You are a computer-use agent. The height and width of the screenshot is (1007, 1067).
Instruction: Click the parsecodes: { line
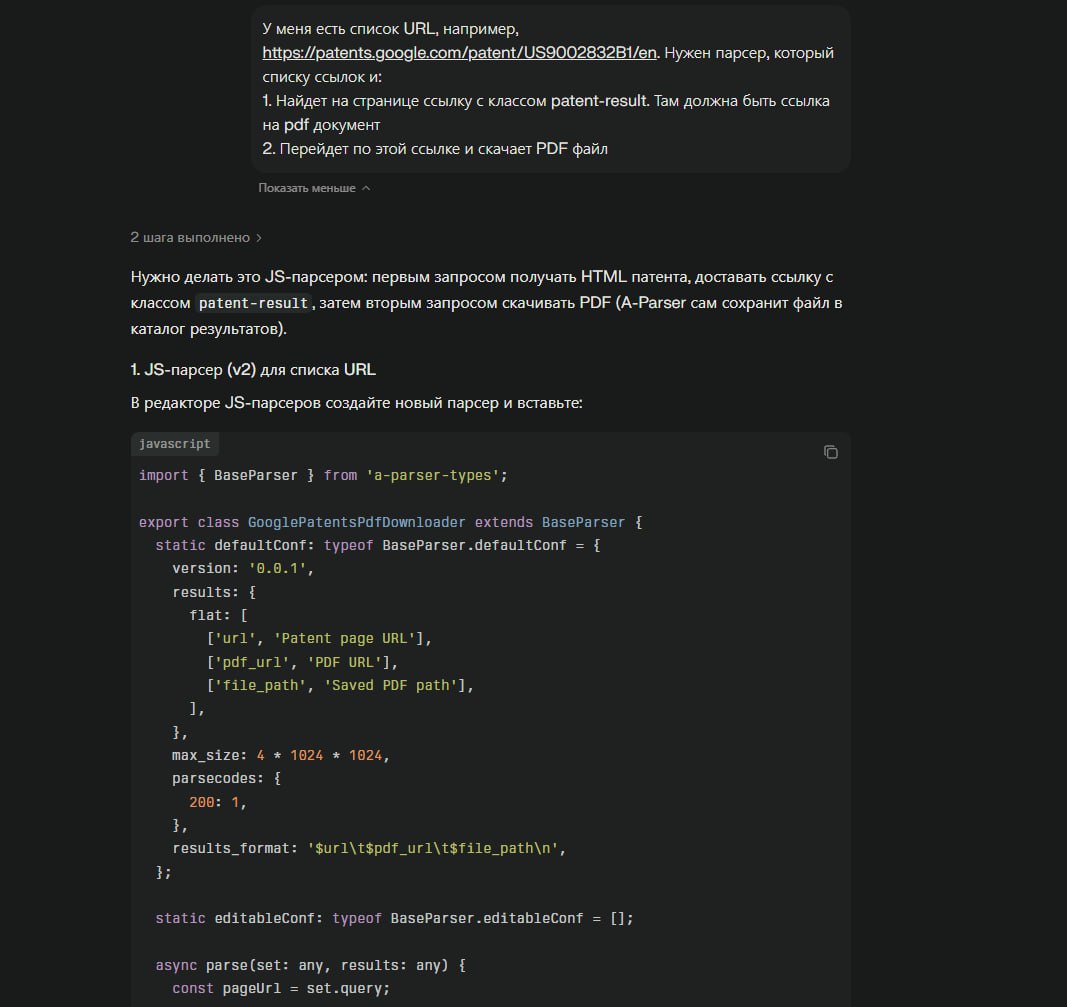[227, 778]
